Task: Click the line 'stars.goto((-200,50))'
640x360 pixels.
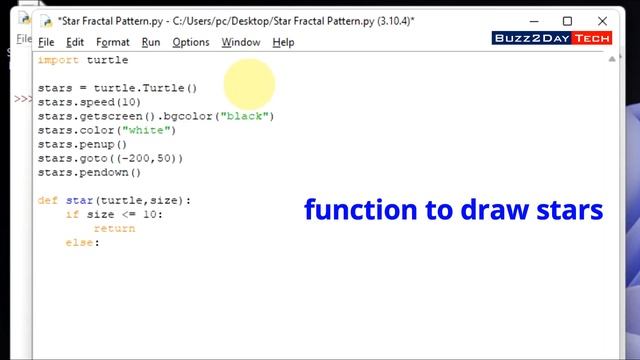Action: 111,158
